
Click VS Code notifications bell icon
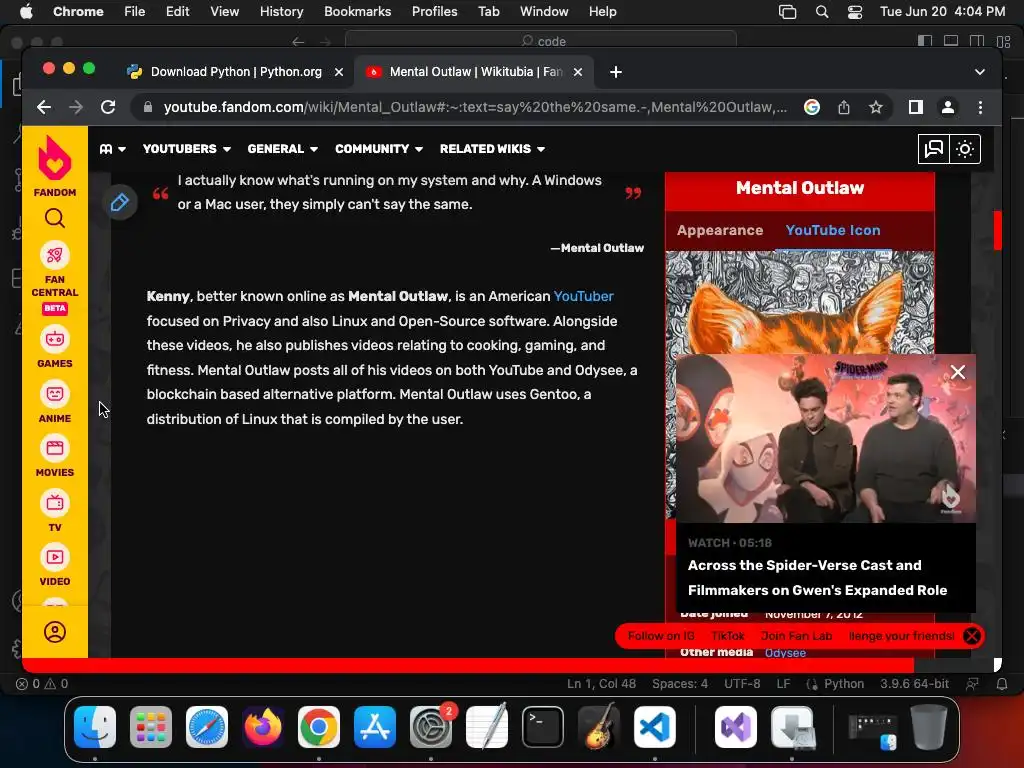(x=1002, y=684)
